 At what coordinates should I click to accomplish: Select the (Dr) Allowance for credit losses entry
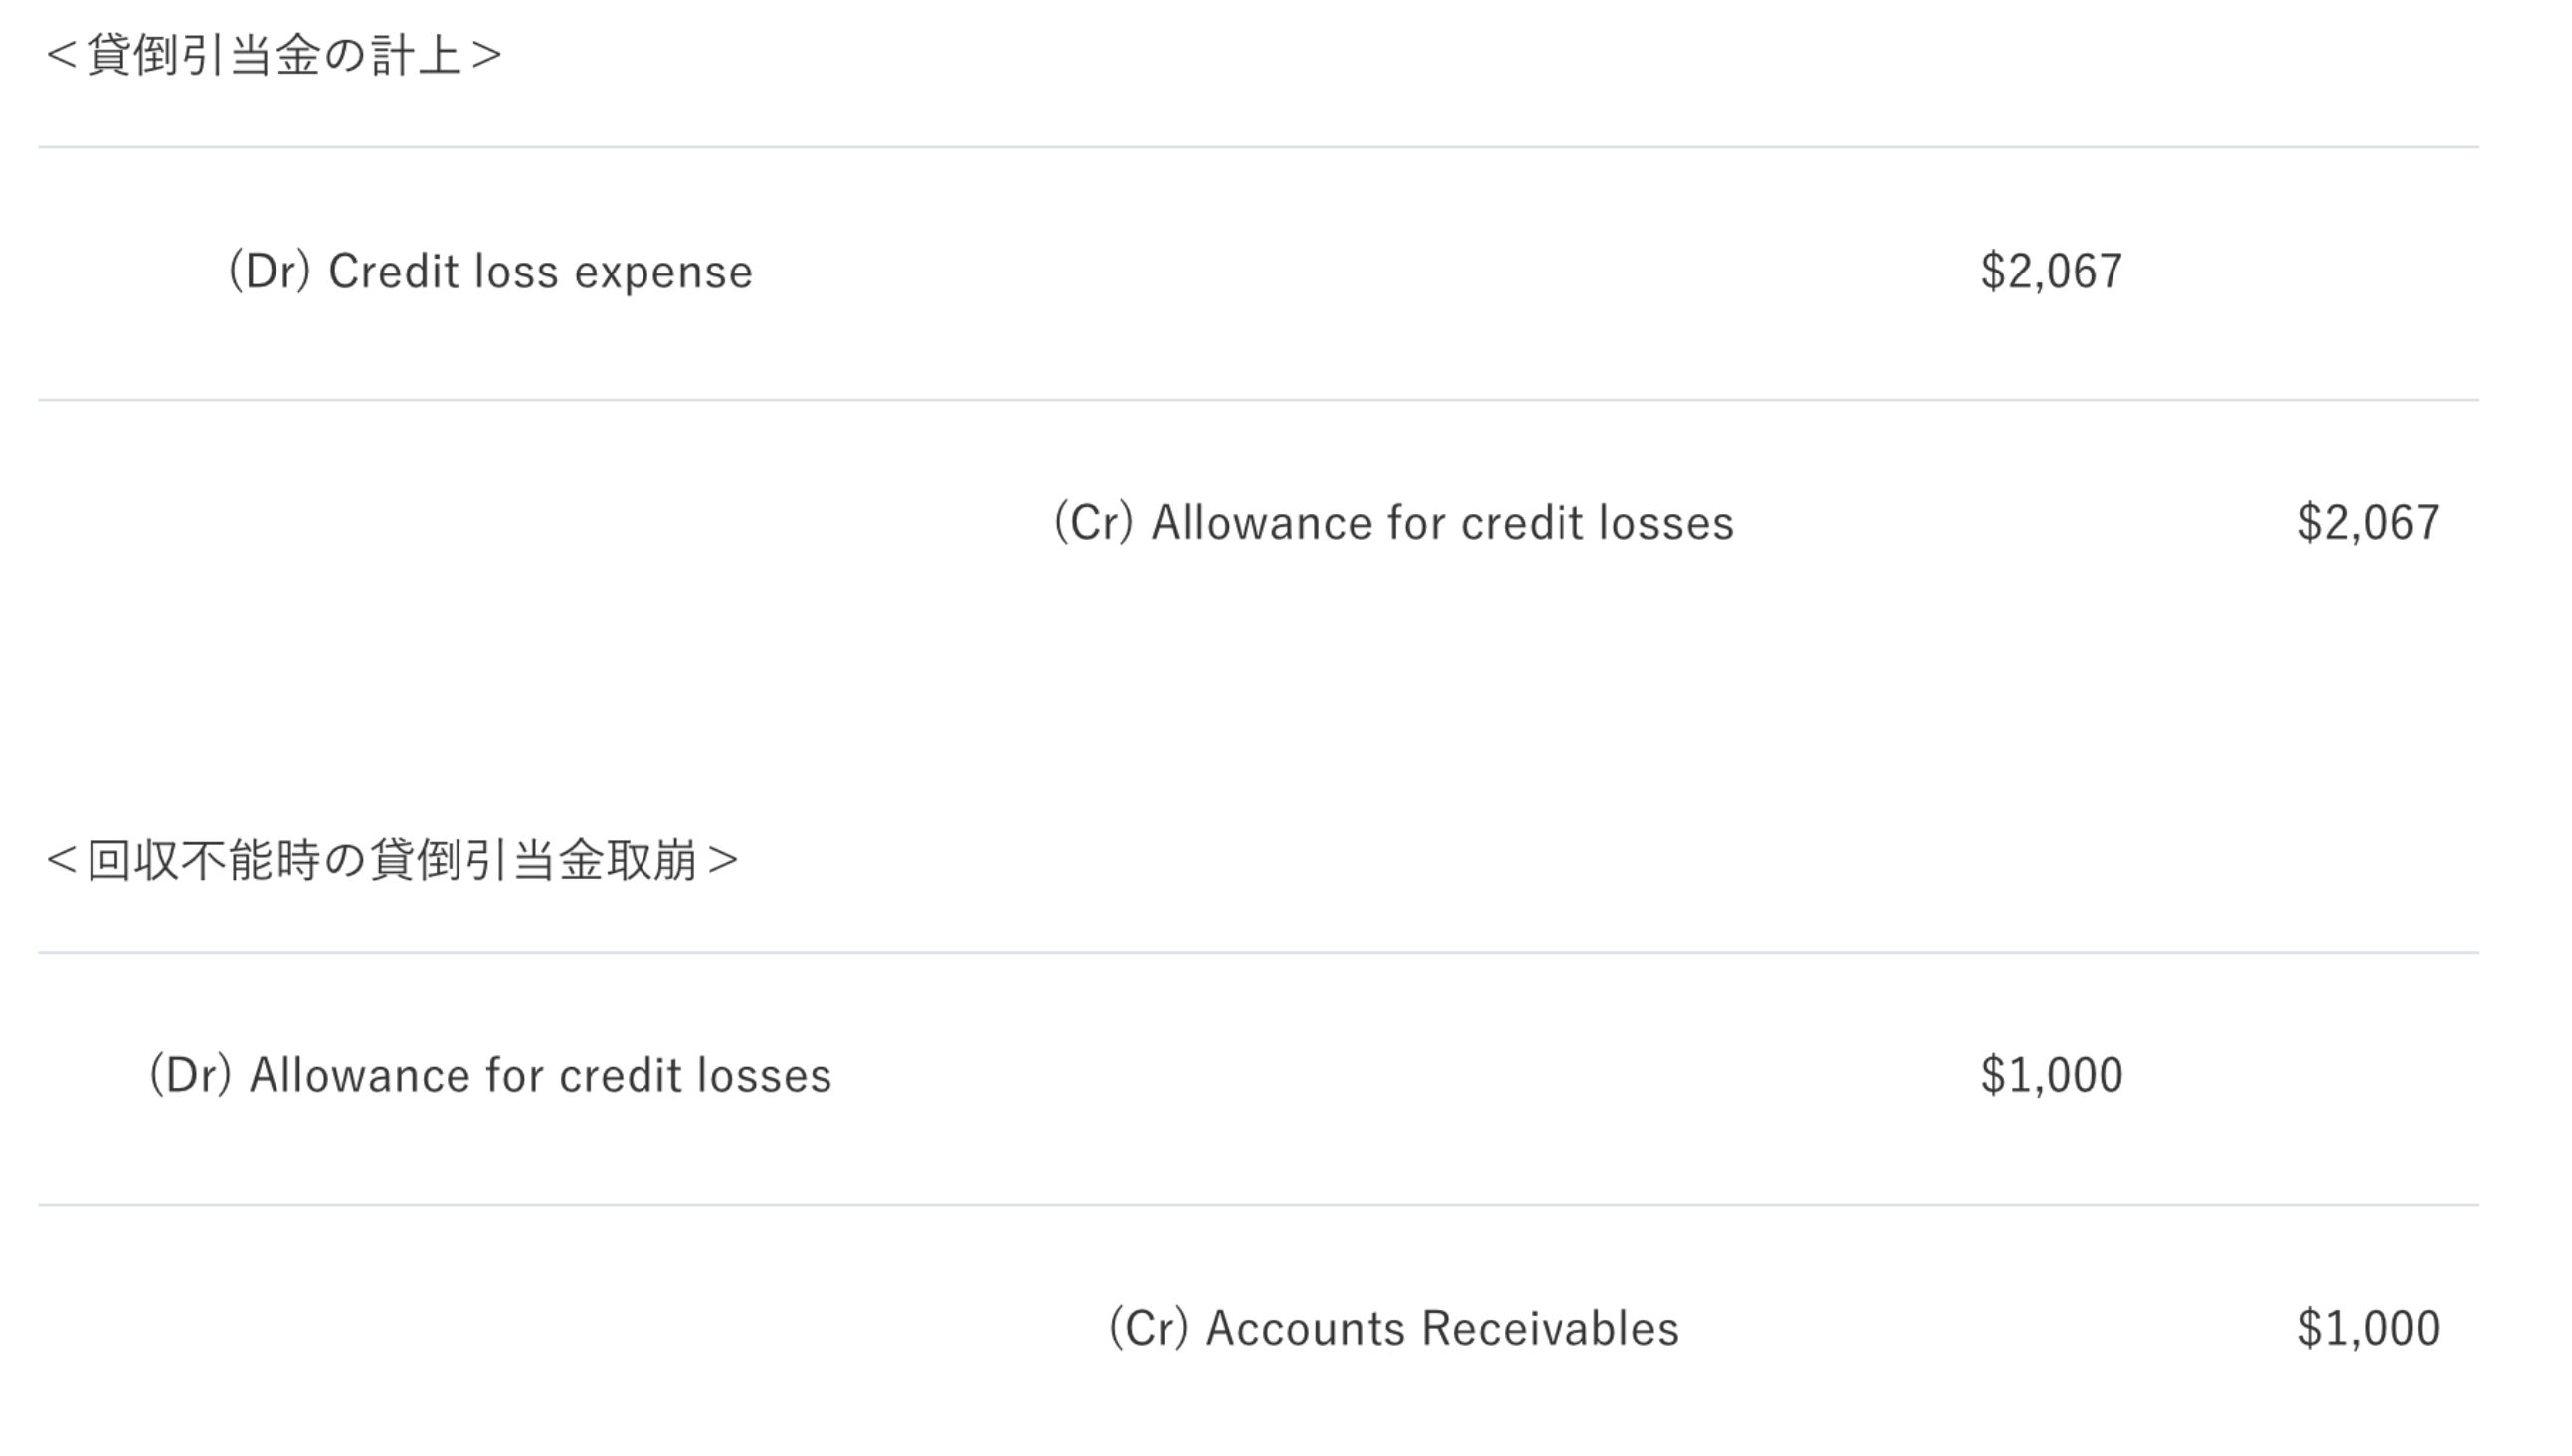[490, 1076]
